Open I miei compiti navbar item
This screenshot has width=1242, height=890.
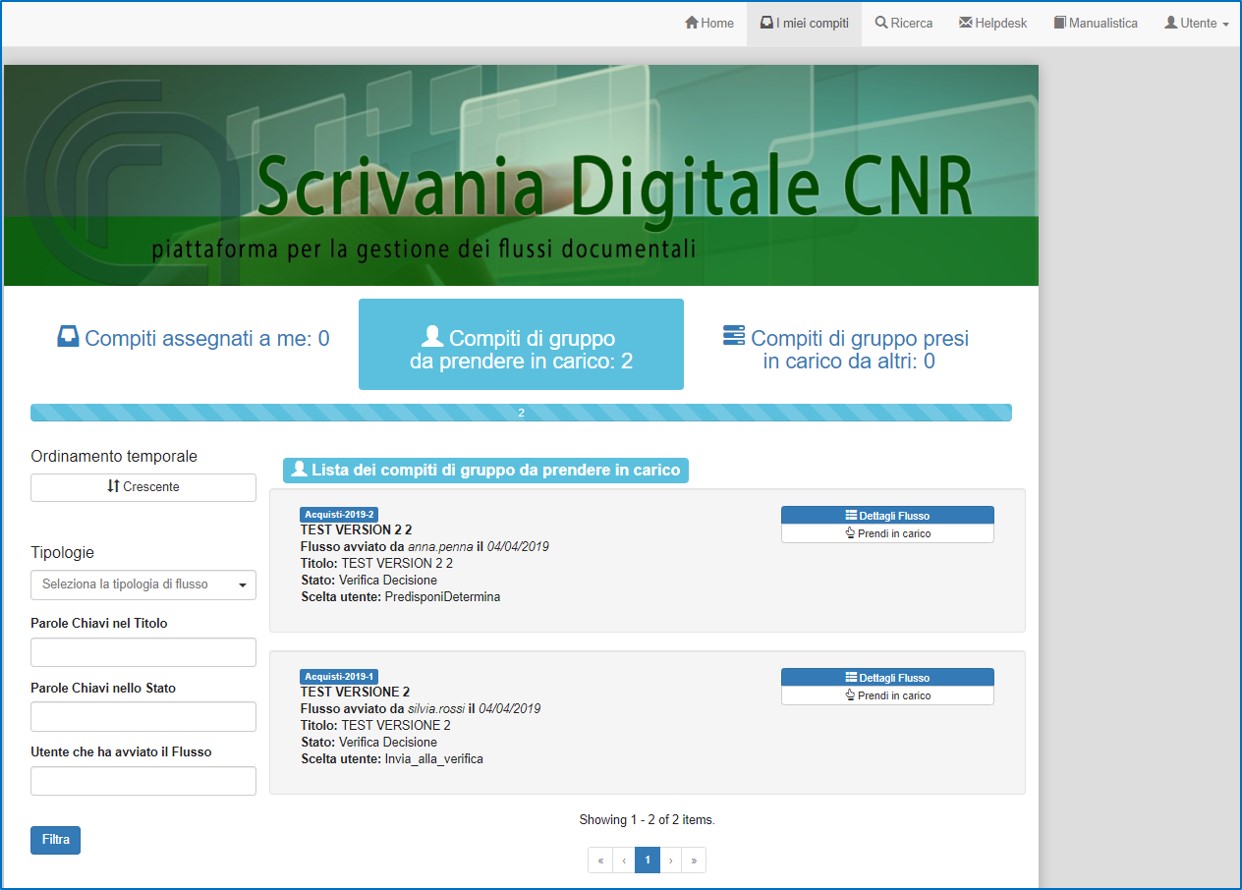point(804,23)
